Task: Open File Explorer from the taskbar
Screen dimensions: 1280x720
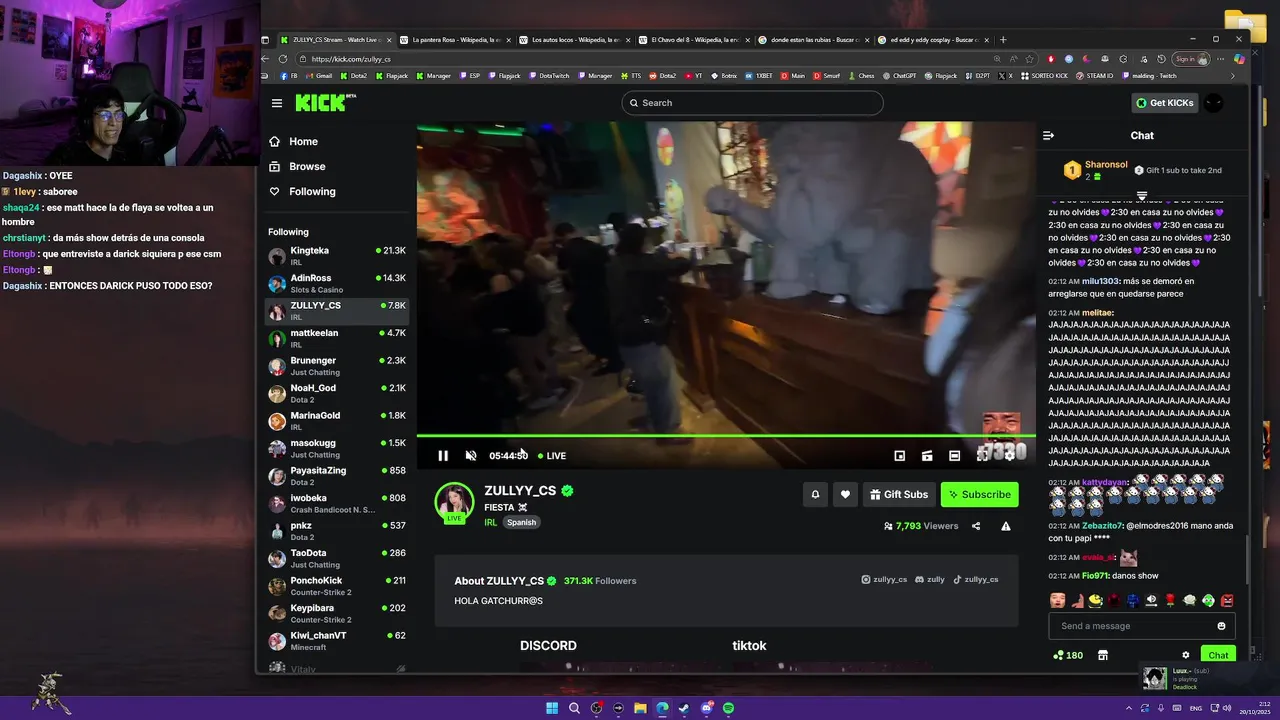Action: coord(640,708)
